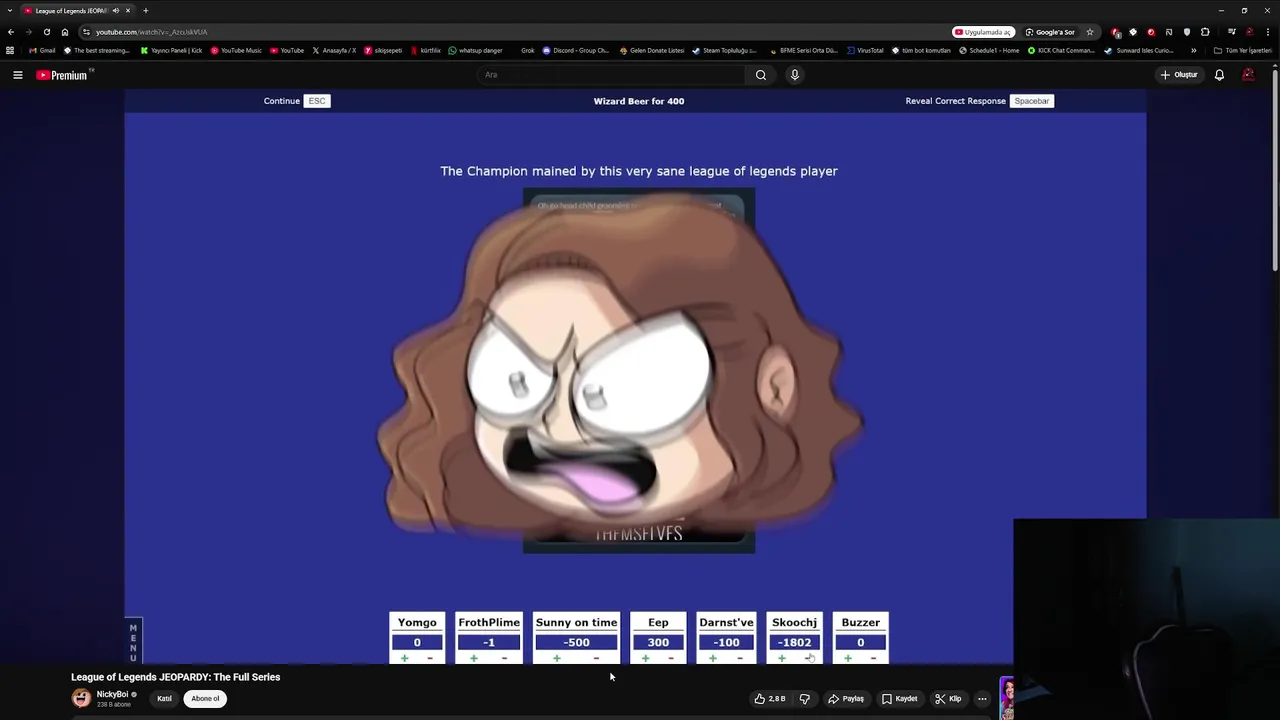Add points to Darnst've with the plus
1280x720 pixels.
click(712, 658)
